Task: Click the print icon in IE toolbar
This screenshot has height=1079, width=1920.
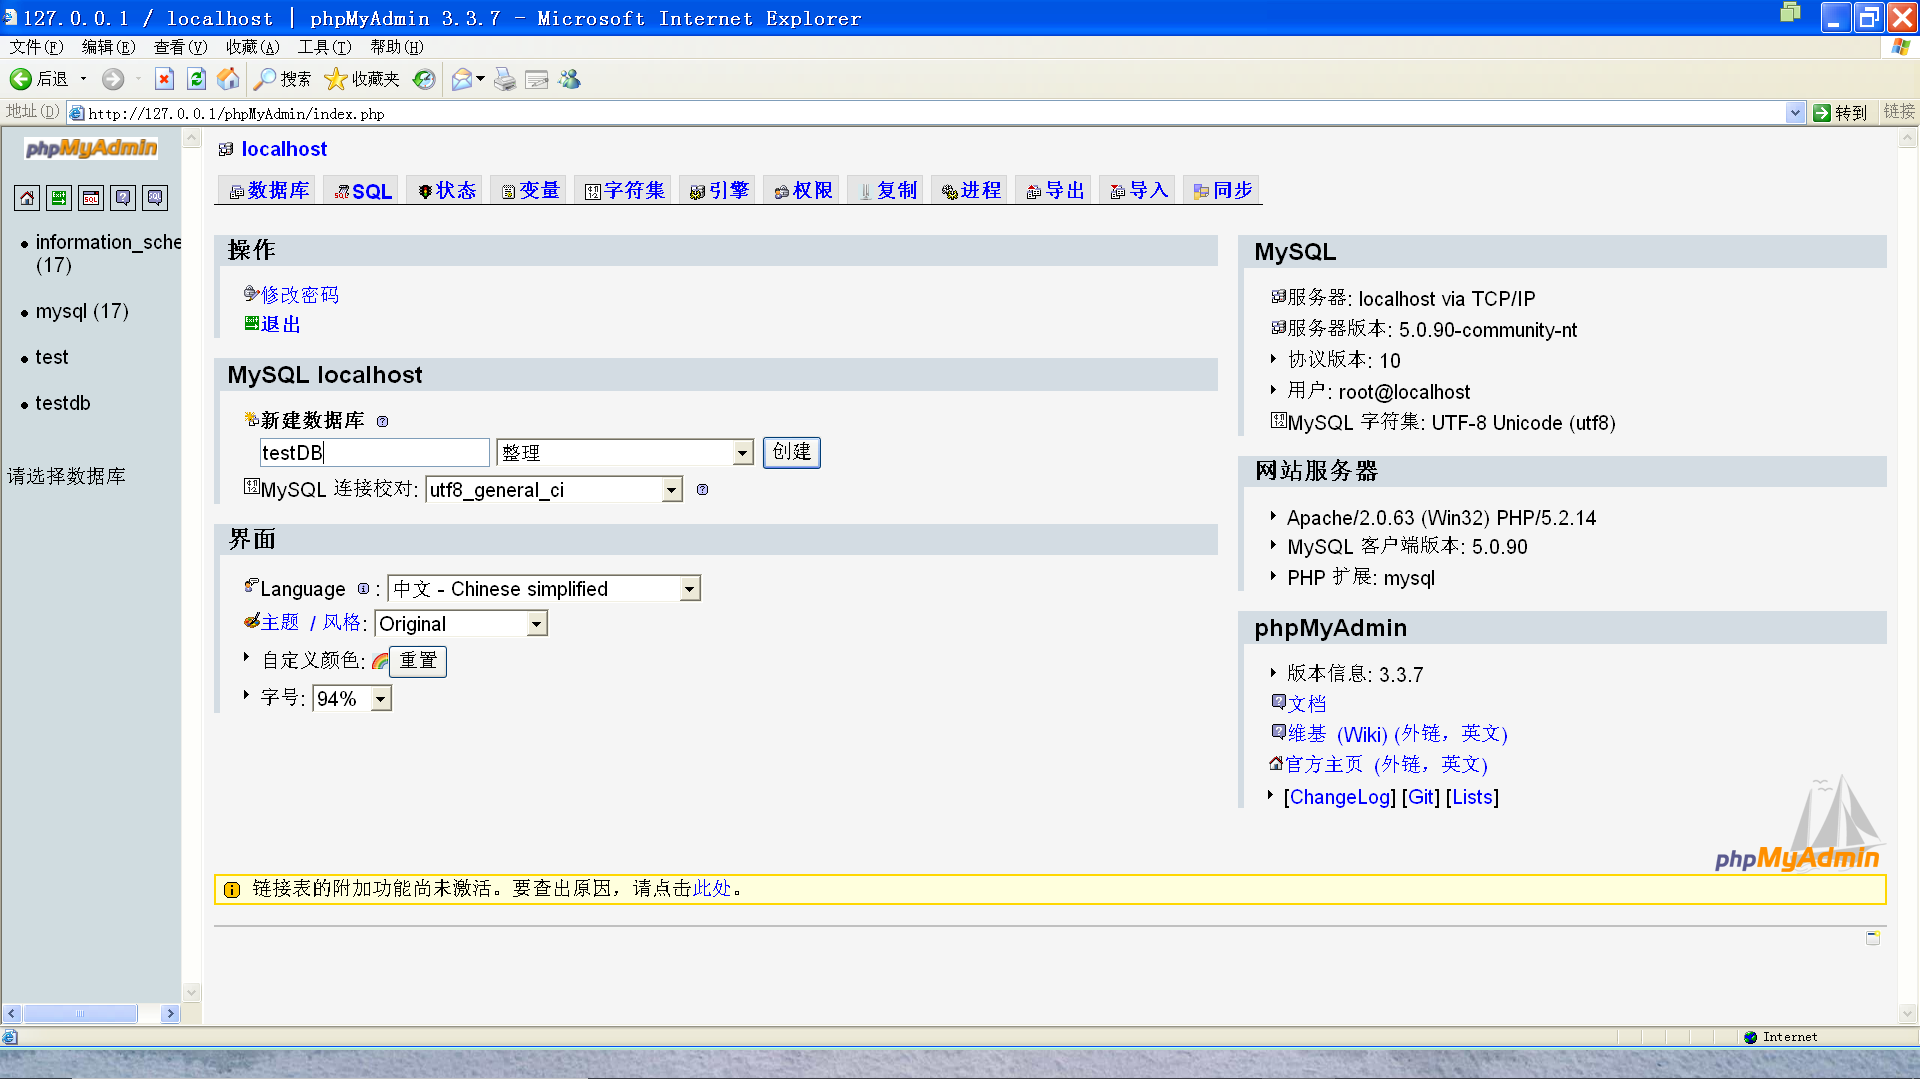Action: [x=504, y=79]
